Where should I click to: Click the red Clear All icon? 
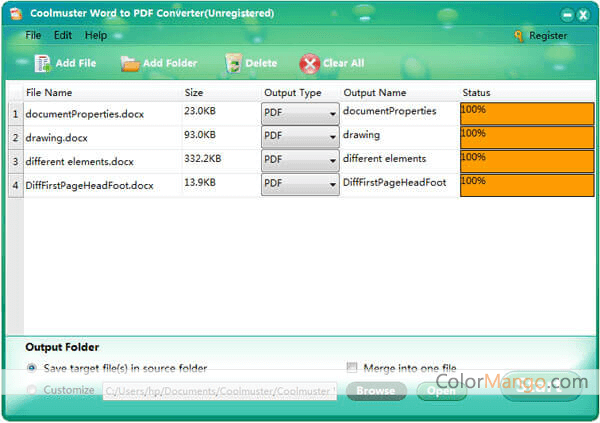[x=310, y=63]
